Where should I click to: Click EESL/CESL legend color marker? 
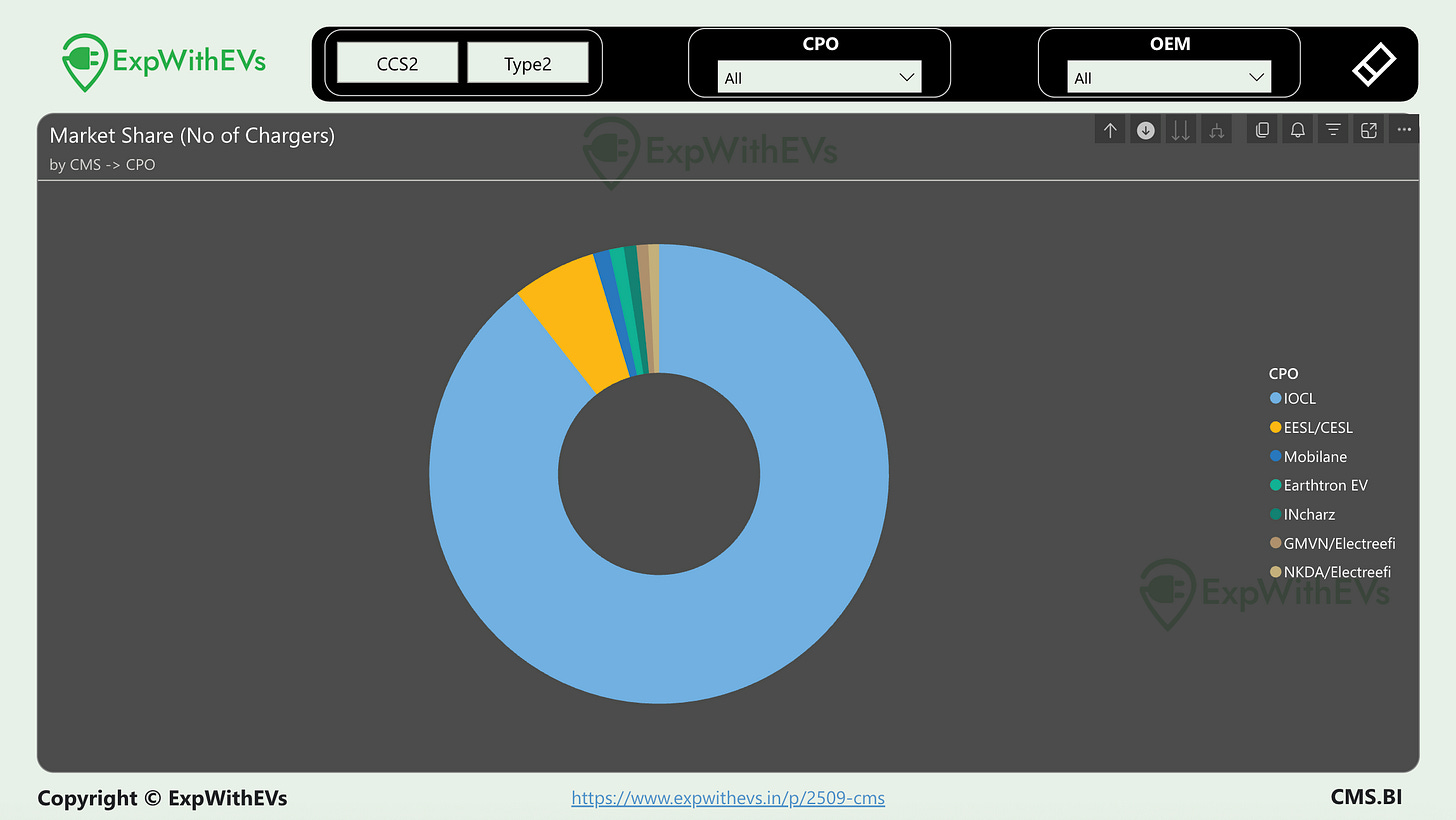tap(1275, 427)
